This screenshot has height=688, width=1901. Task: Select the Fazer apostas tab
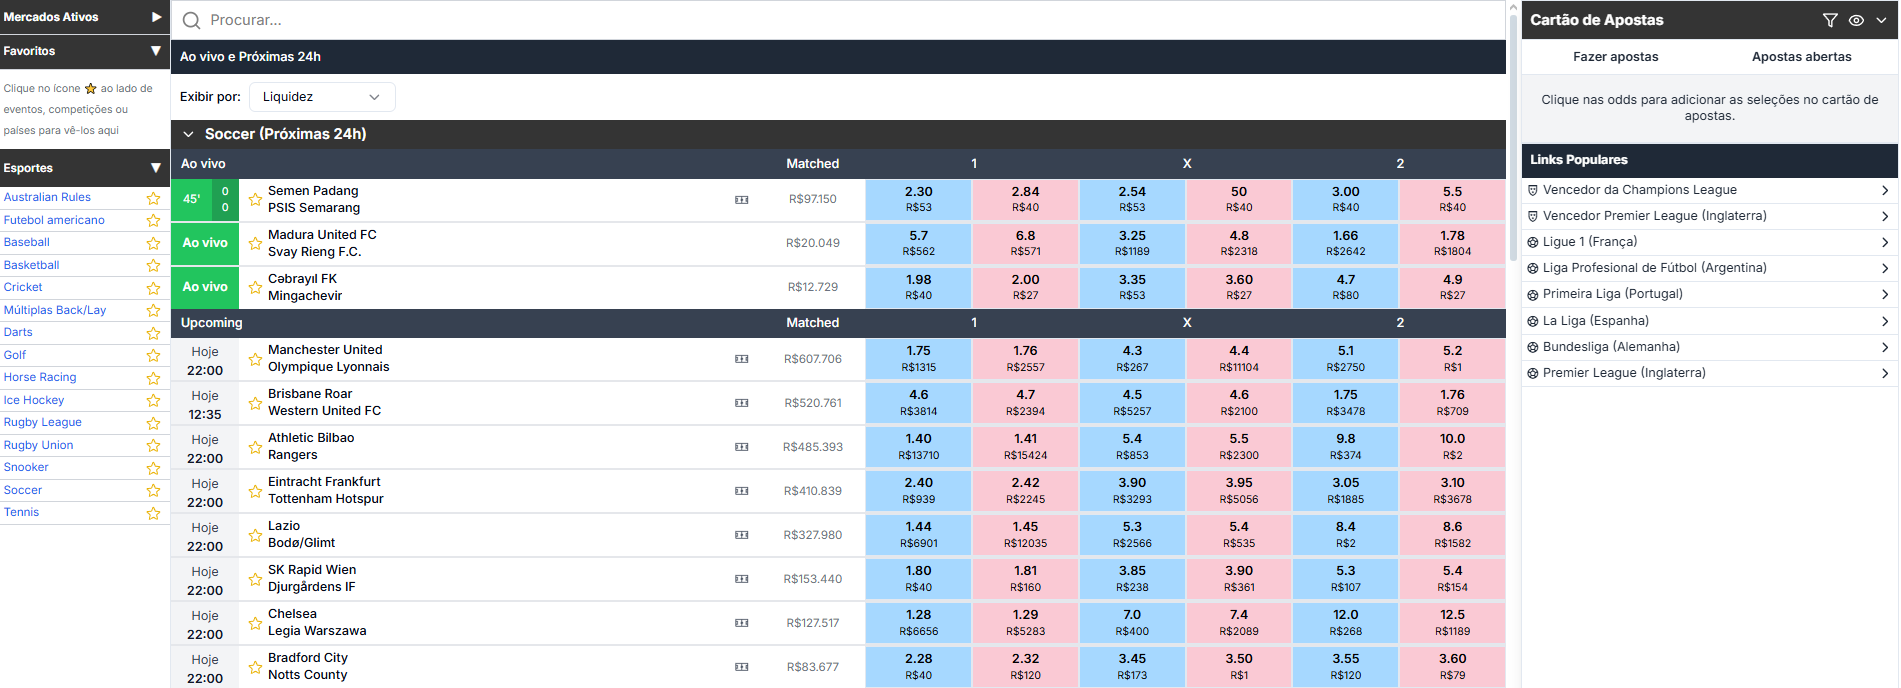tap(1615, 57)
